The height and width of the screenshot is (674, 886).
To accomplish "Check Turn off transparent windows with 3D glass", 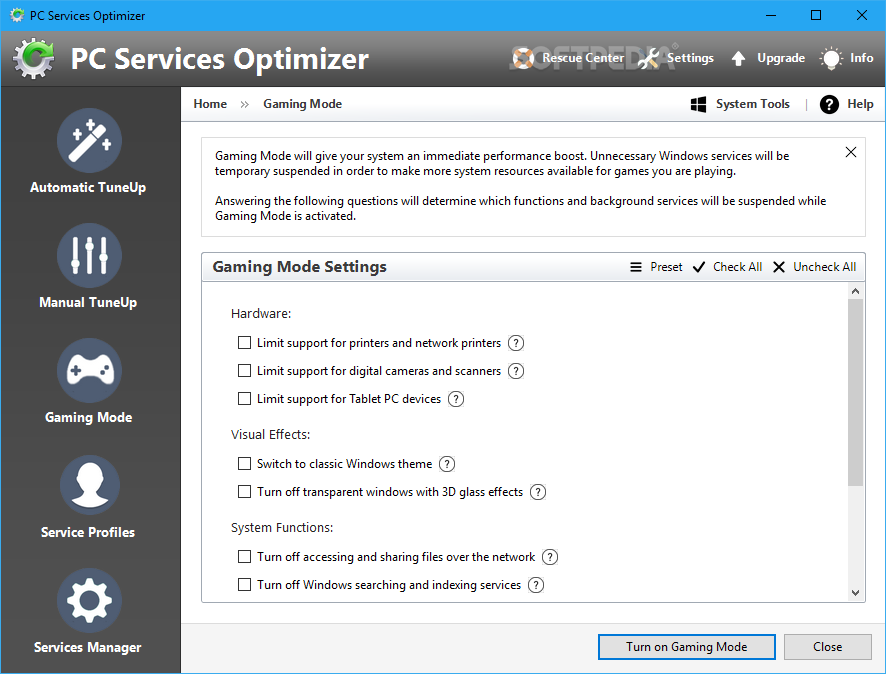I will pos(244,492).
